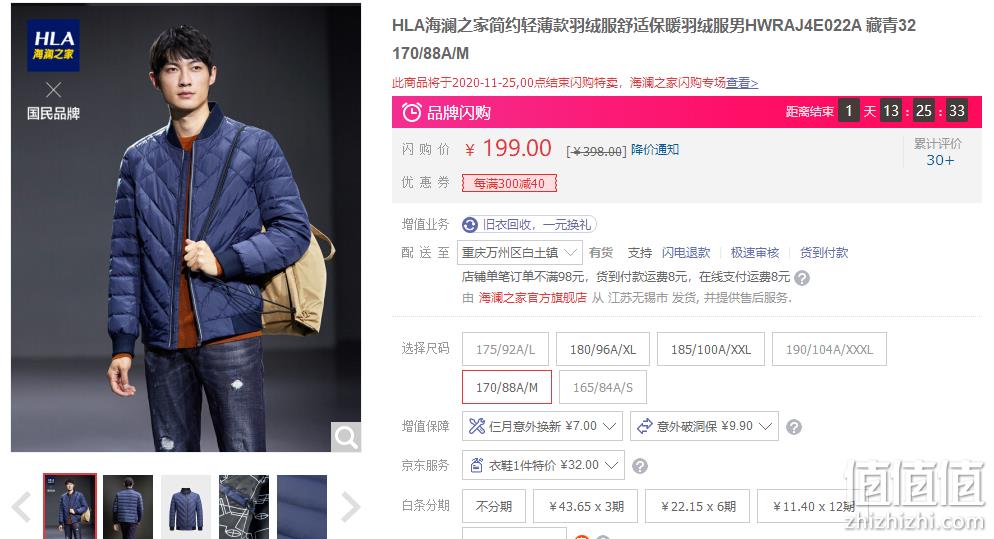Select size 180/96A/XL
Image resolution: width=994 pixels, height=539 pixels.
[603, 349]
